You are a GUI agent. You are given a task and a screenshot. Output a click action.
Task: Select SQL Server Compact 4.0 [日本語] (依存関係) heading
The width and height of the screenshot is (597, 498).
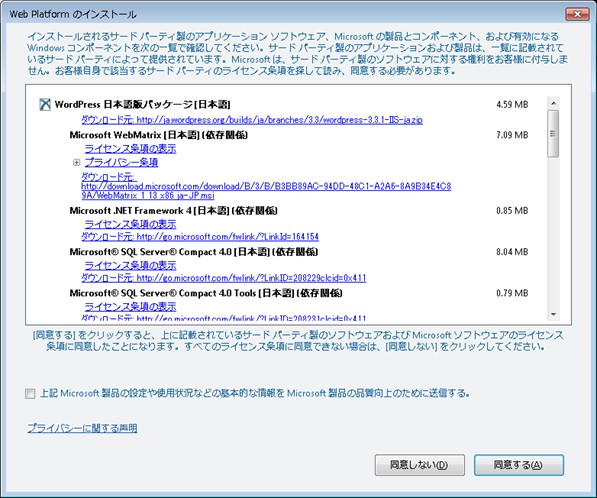[194, 252]
